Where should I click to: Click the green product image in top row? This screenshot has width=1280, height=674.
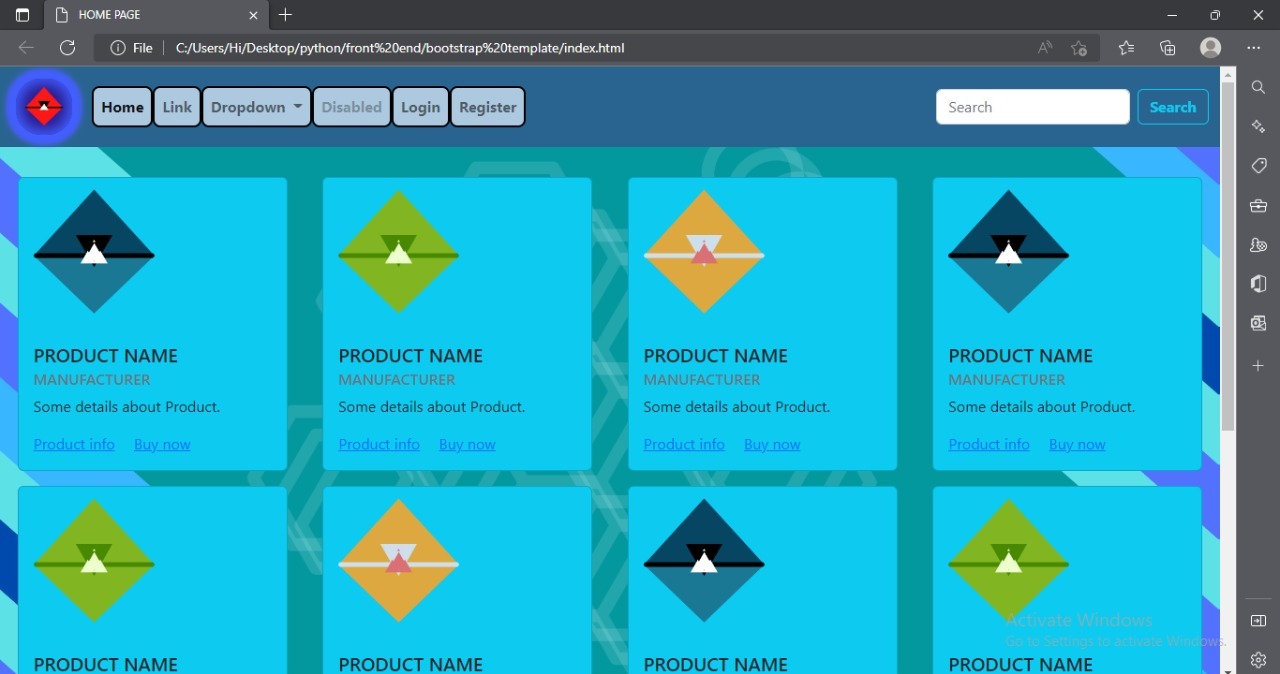[399, 252]
